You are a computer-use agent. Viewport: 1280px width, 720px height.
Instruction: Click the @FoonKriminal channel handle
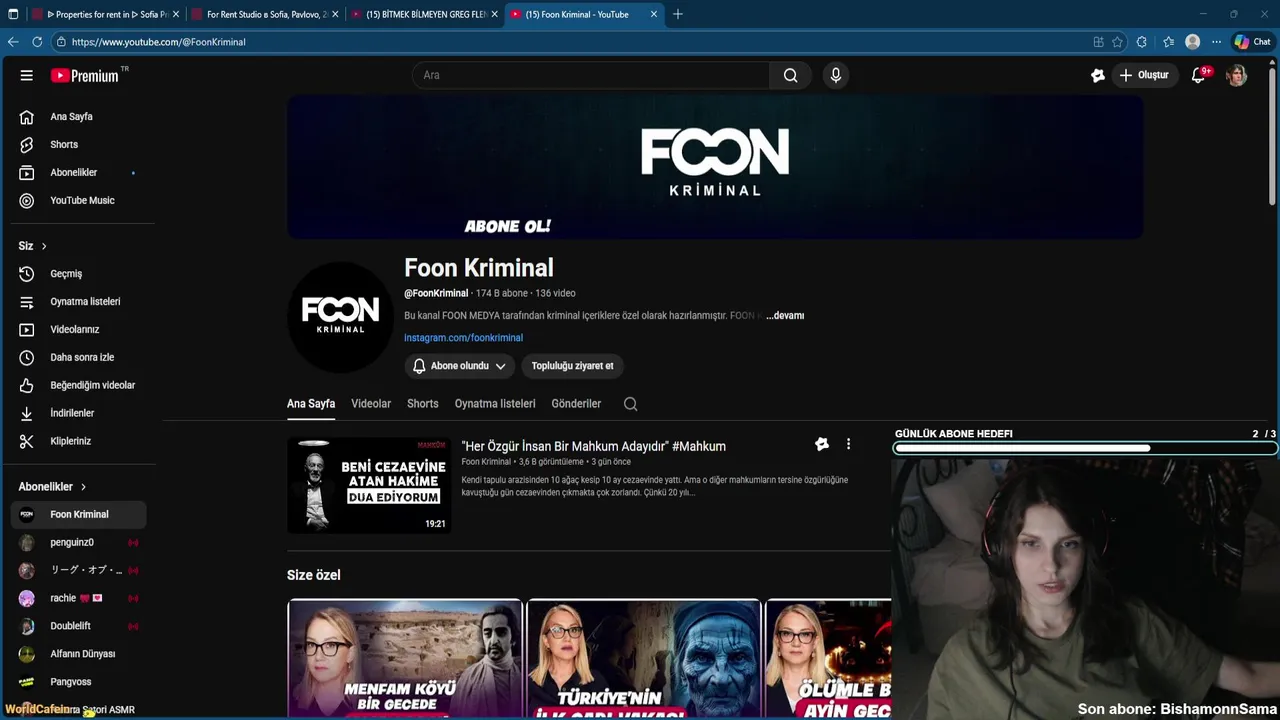click(436, 293)
